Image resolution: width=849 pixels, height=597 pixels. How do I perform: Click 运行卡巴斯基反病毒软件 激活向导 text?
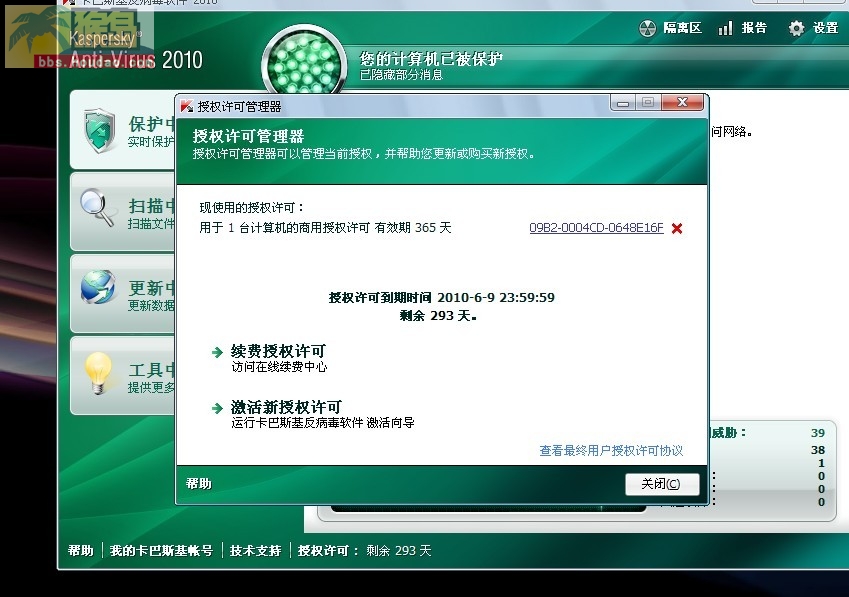pos(323,423)
